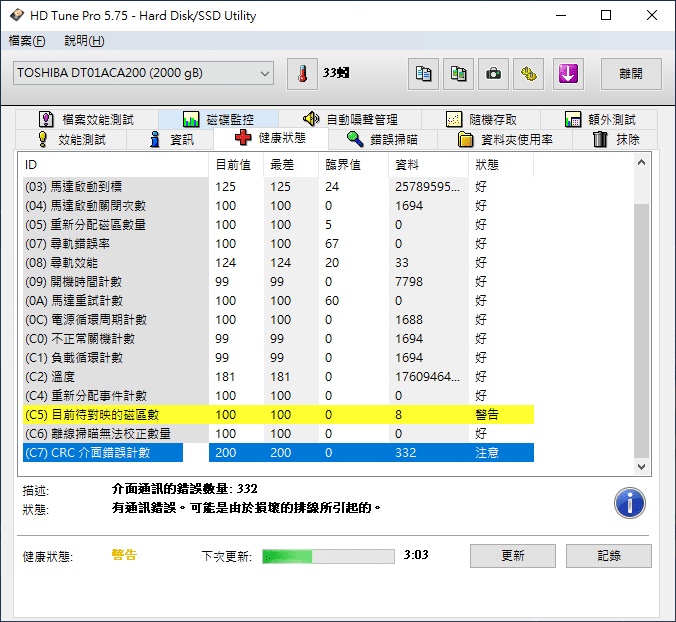The image size is (676, 622).
Task: Switch to the 效能測試 tab
Action: pyautogui.click(x=72, y=139)
